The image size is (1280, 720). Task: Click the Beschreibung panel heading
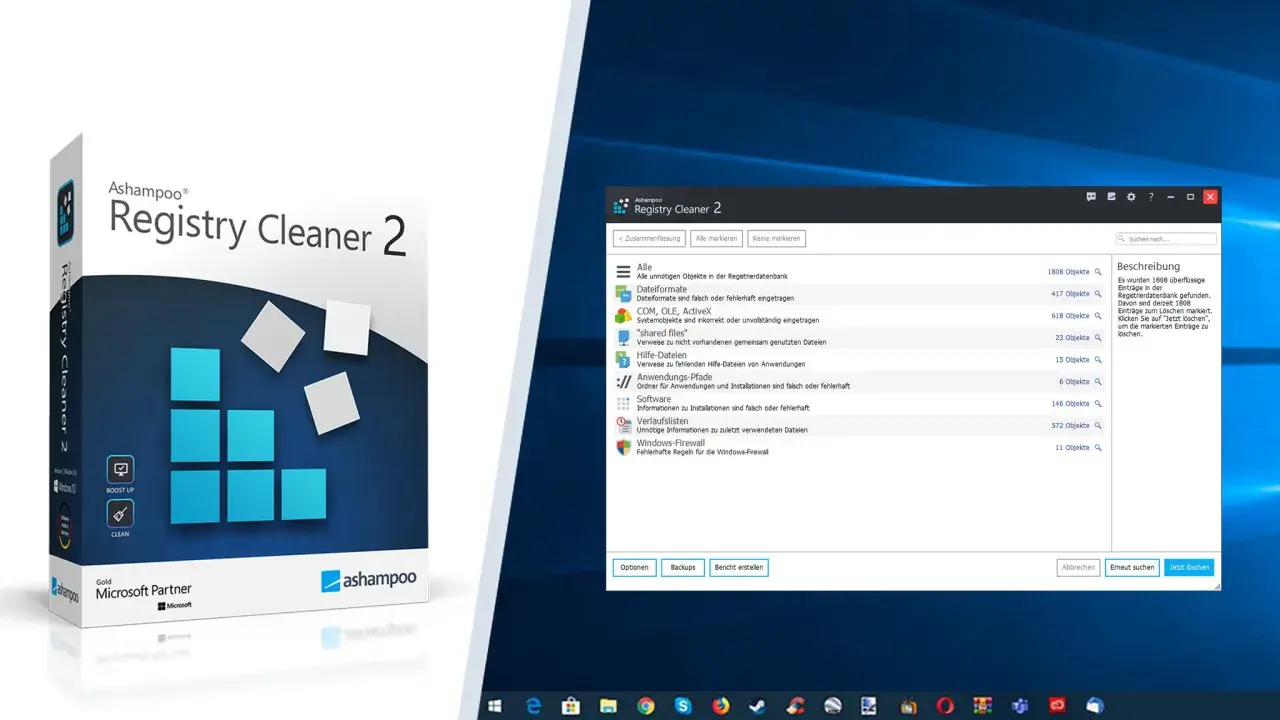click(x=1148, y=267)
